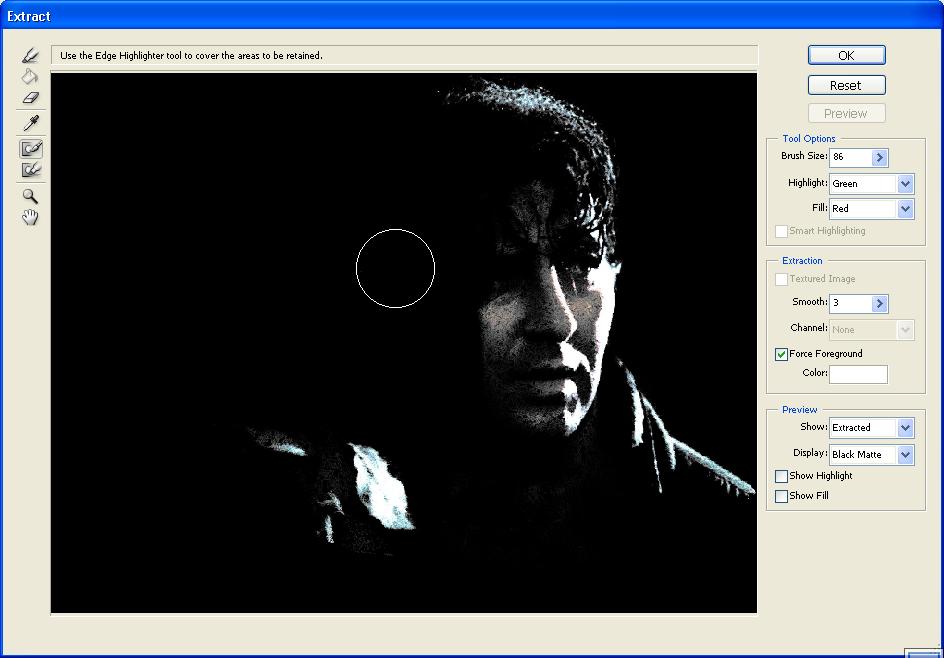
Task: Click the Brush Size value field
Action: (851, 157)
